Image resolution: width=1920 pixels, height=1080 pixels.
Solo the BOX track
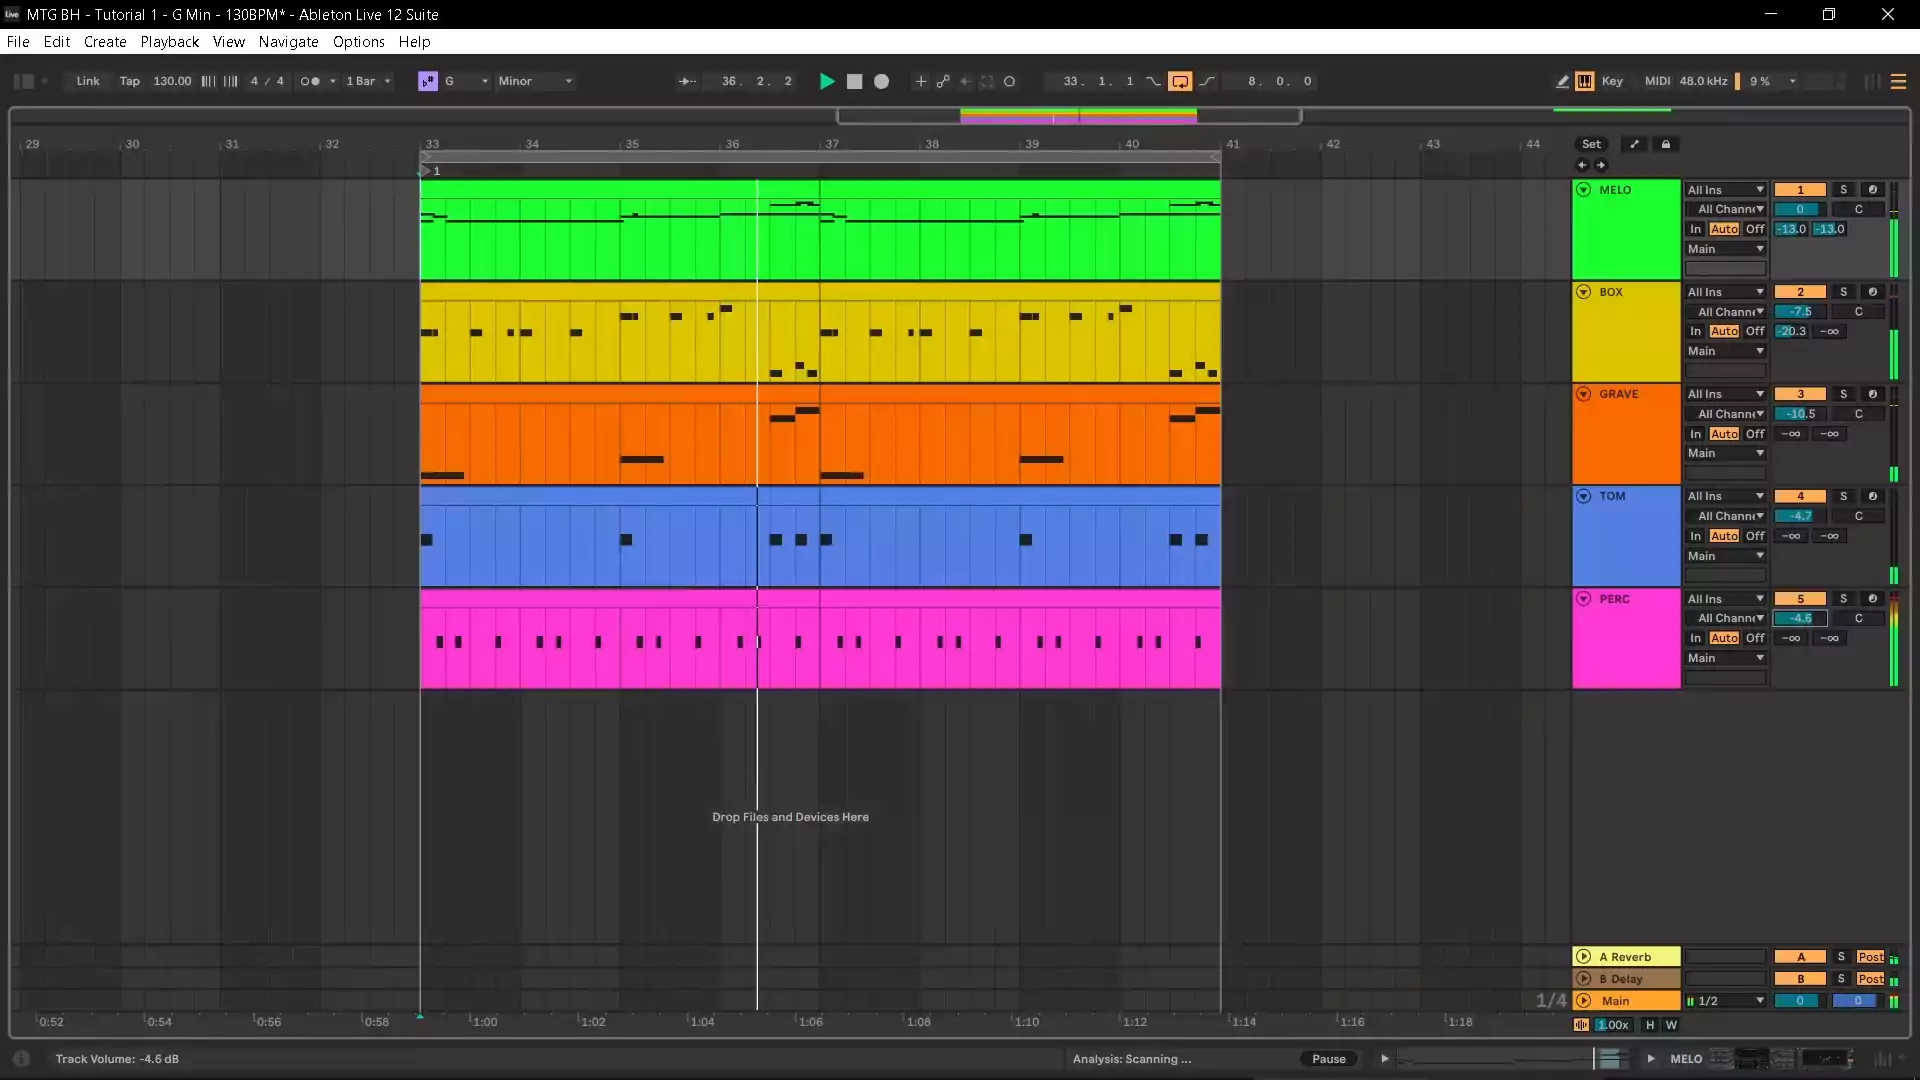[x=1844, y=292]
